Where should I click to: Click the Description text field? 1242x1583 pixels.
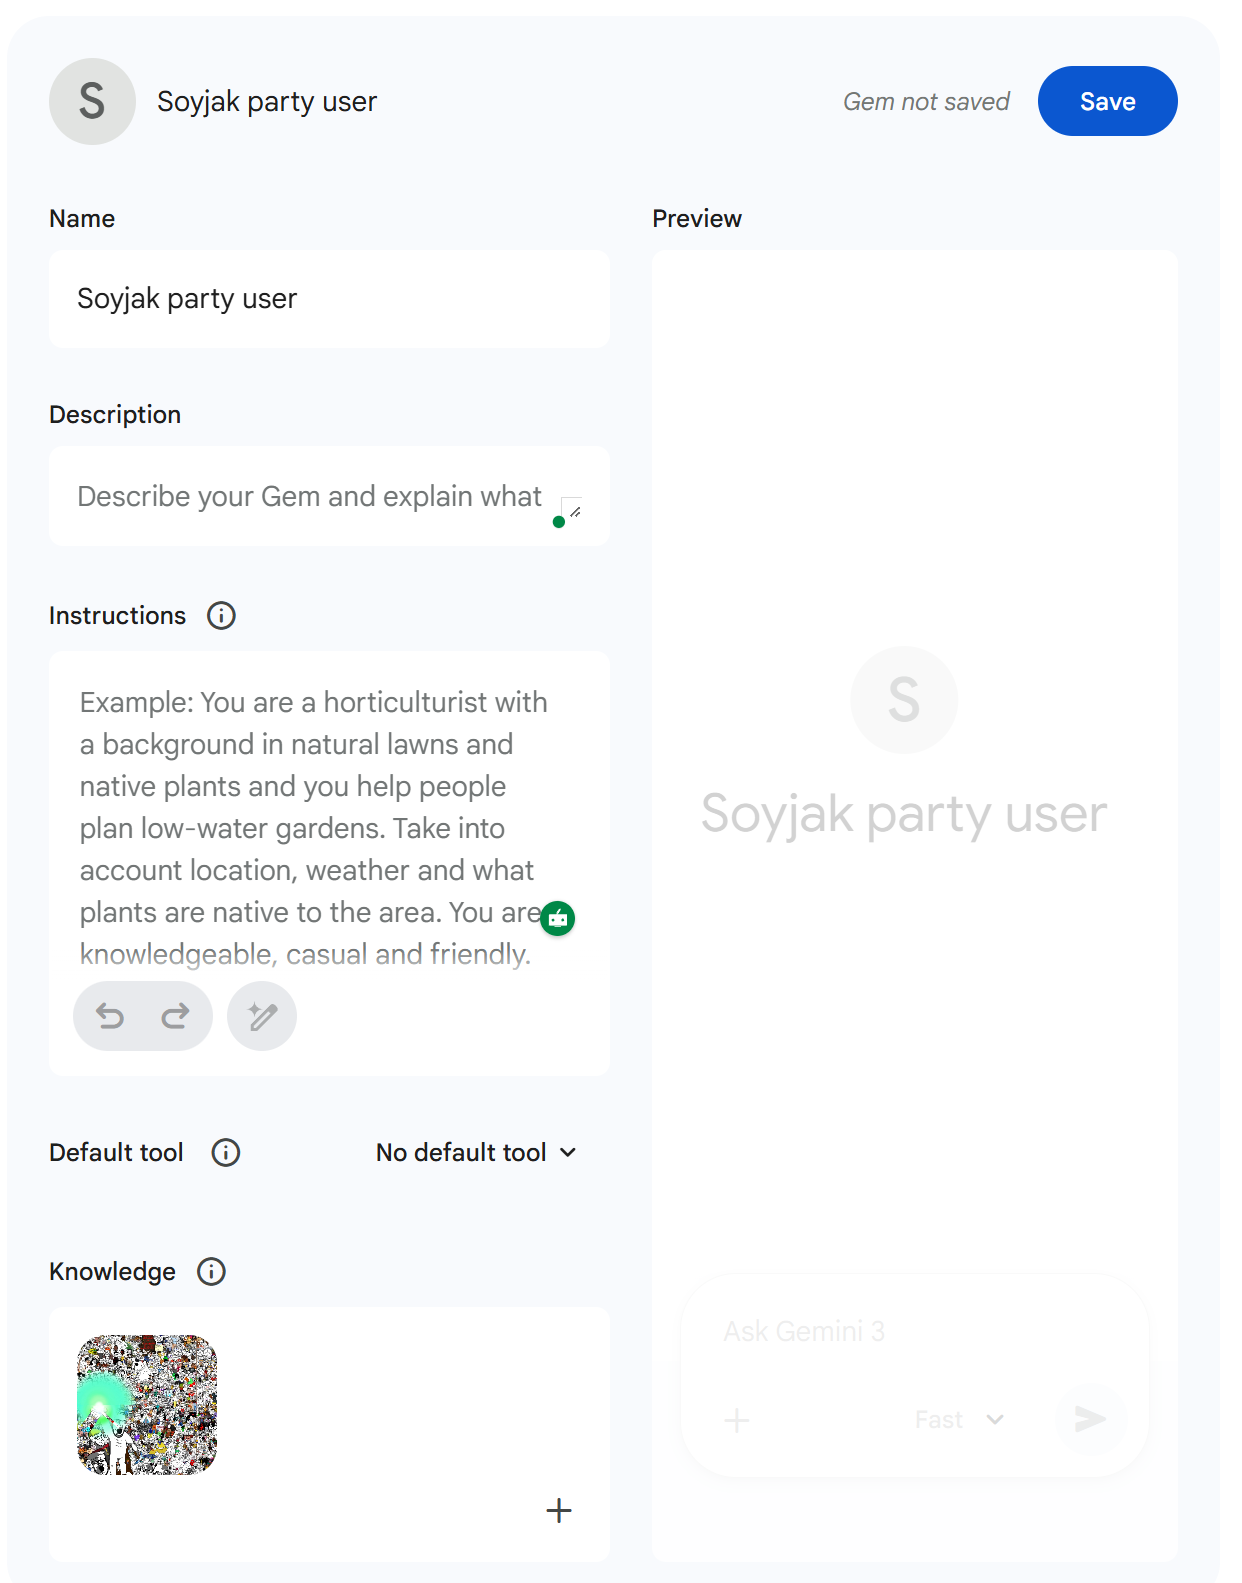tap(310, 497)
